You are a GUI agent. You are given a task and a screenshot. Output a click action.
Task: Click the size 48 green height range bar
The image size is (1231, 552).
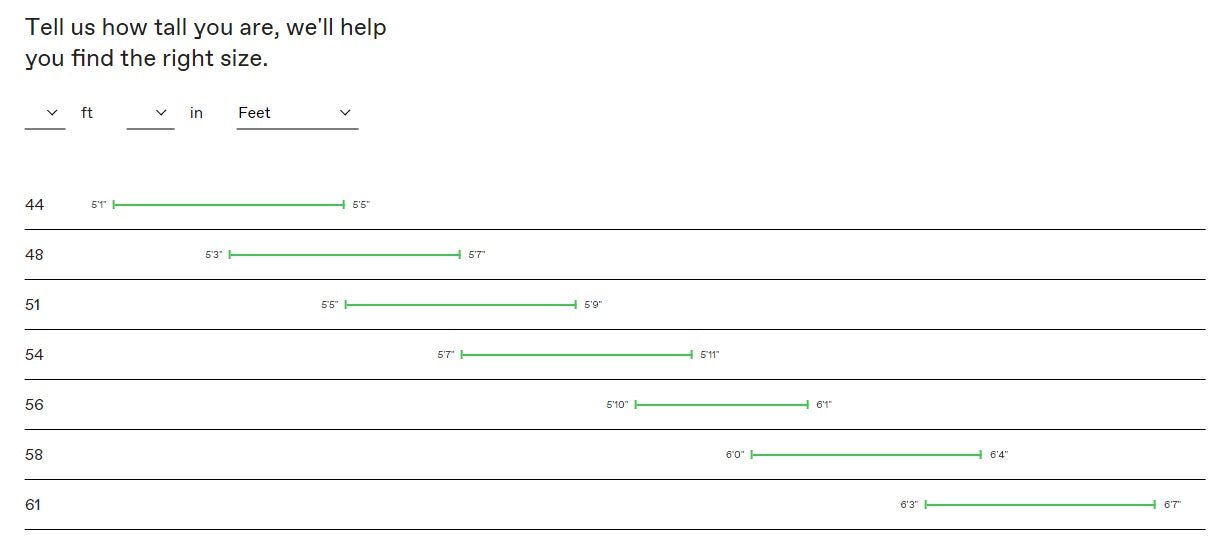[345, 255]
